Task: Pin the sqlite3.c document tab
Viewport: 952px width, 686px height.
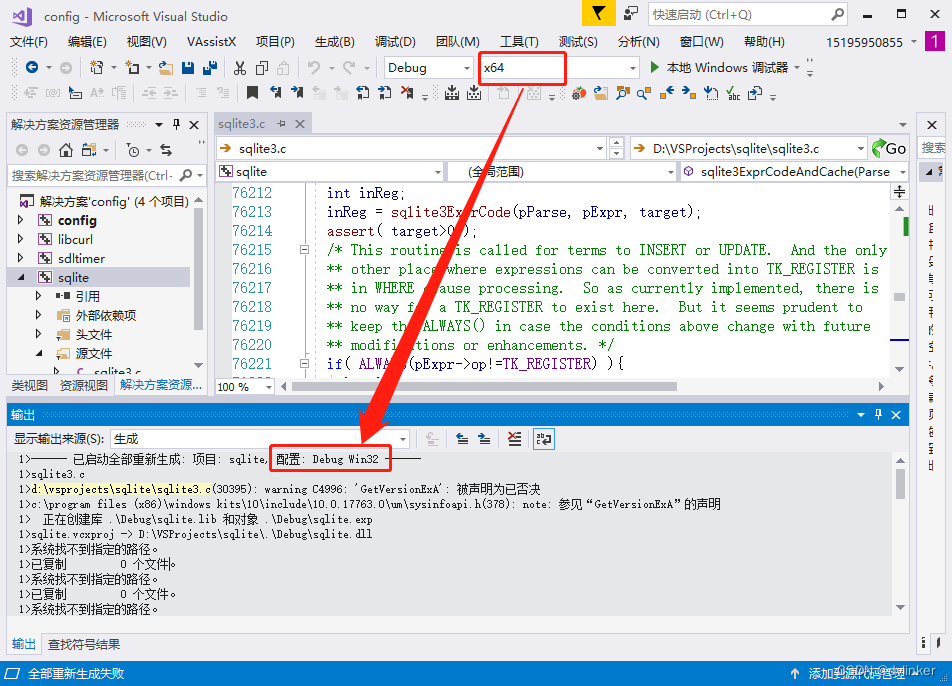Action: [282, 124]
